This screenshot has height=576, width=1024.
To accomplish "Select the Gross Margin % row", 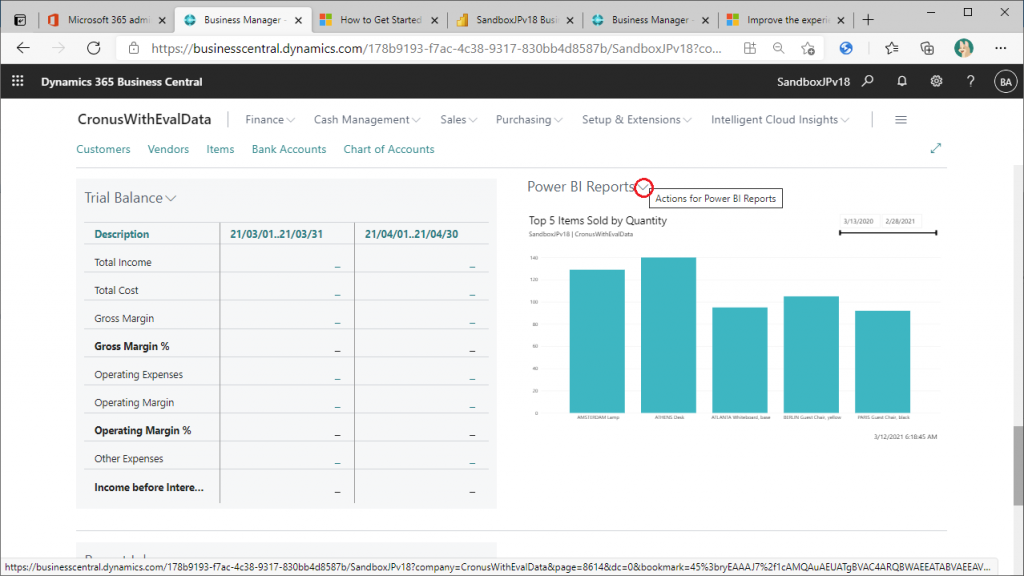I will [x=286, y=346].
